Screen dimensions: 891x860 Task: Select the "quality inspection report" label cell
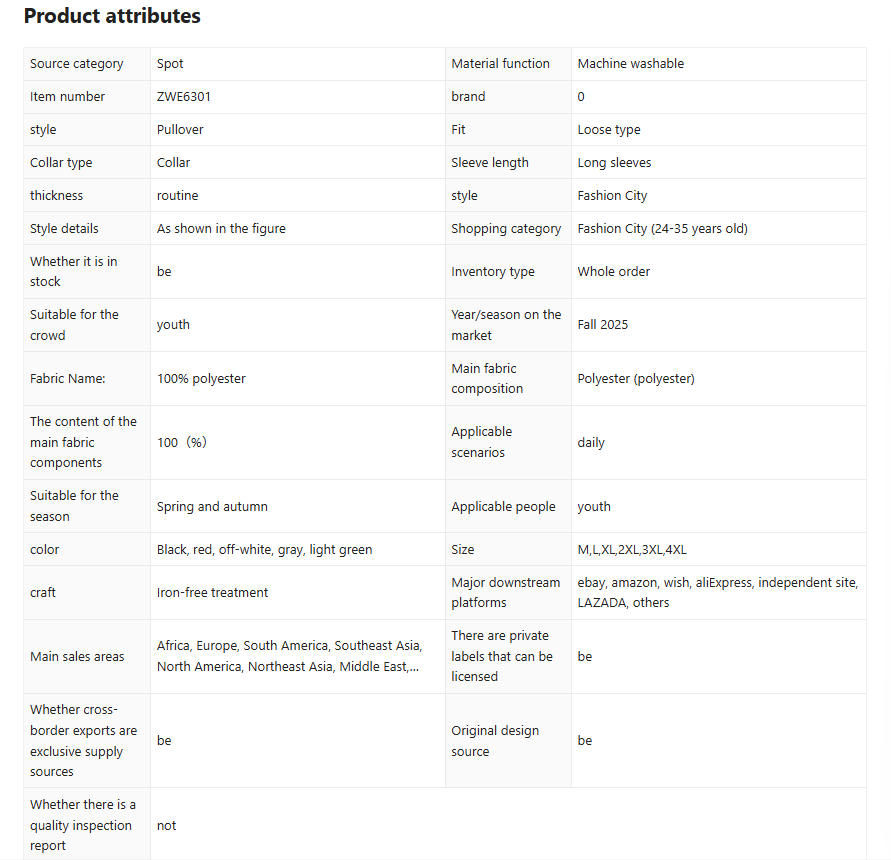coord(82,826)
